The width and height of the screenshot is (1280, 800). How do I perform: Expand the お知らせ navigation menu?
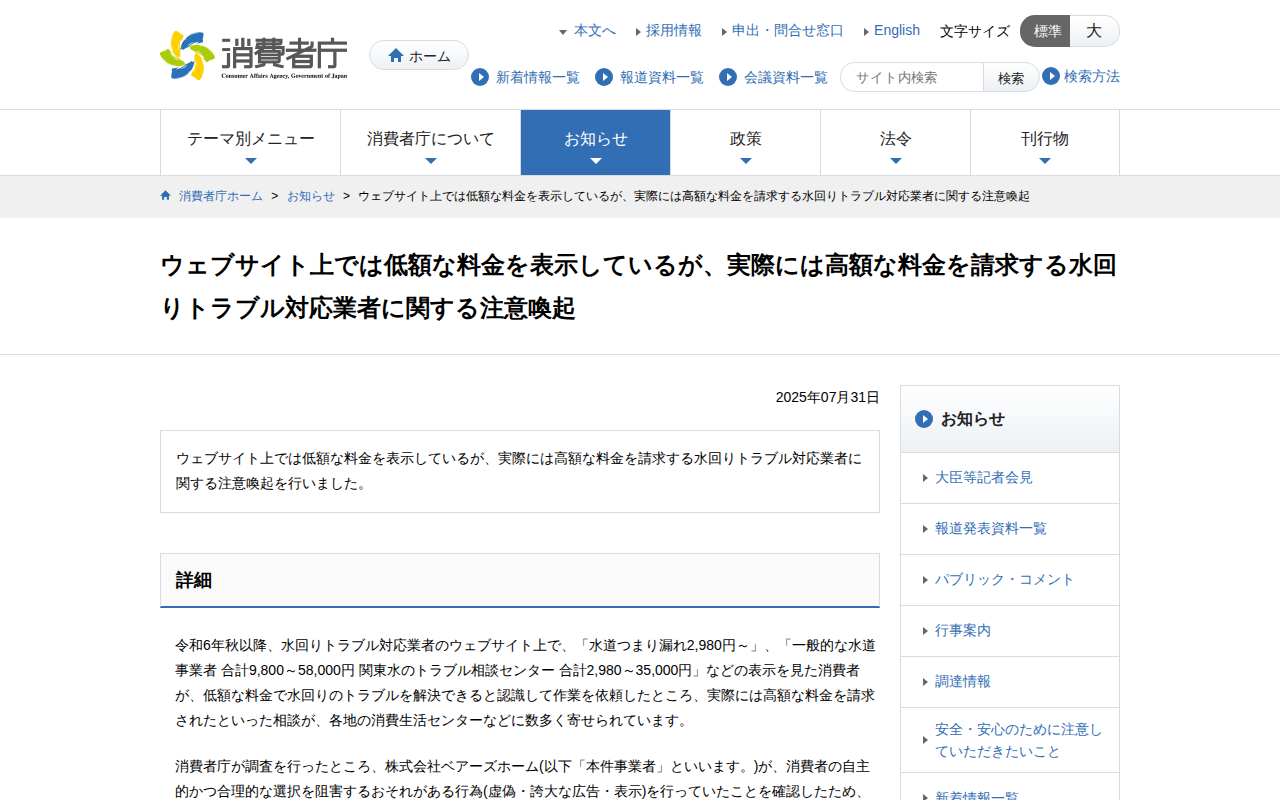click(x=596, y=142)
